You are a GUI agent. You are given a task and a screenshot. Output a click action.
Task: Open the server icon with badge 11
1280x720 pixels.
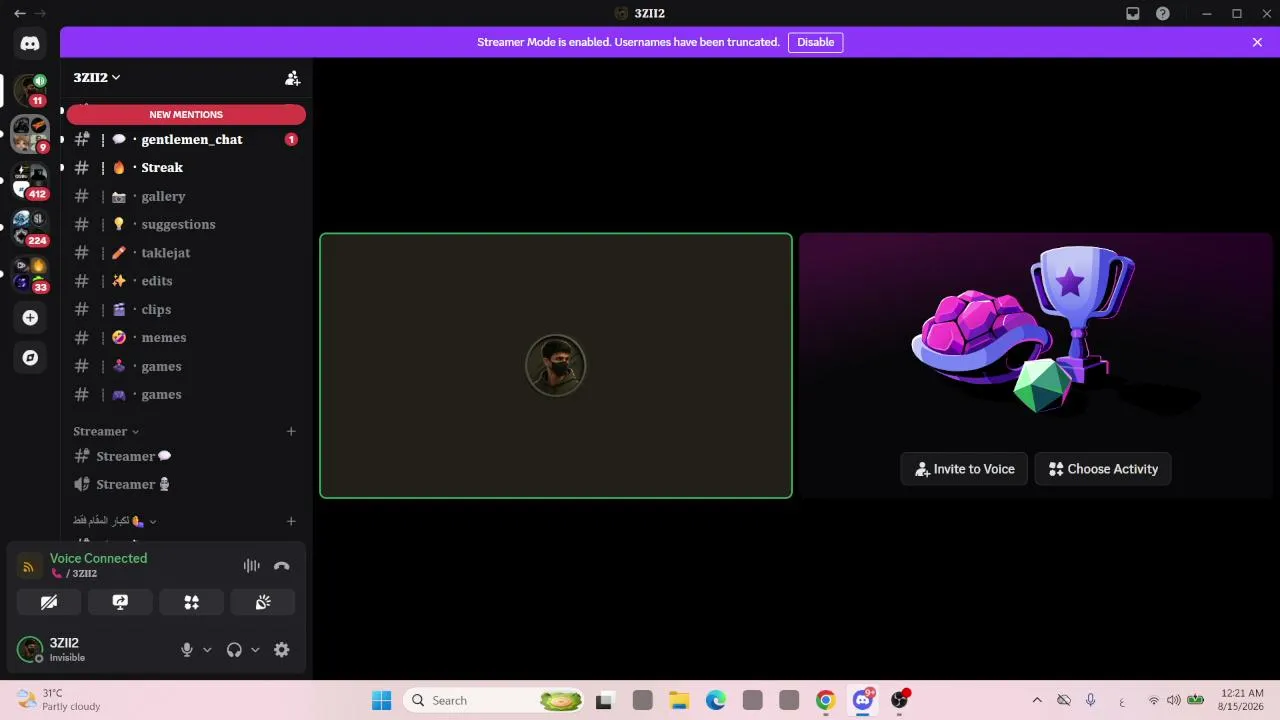click(x=30, y=90)
